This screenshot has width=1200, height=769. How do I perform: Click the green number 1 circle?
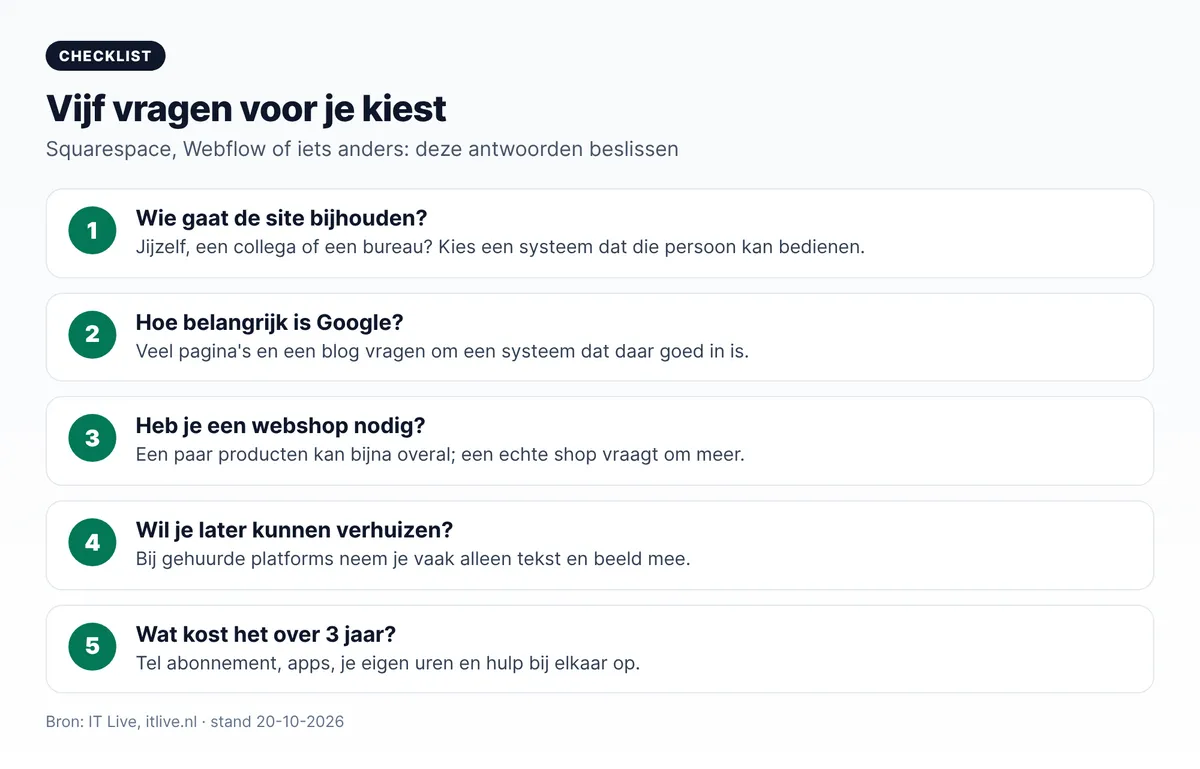pyautogui.click(x=93, y=231)
